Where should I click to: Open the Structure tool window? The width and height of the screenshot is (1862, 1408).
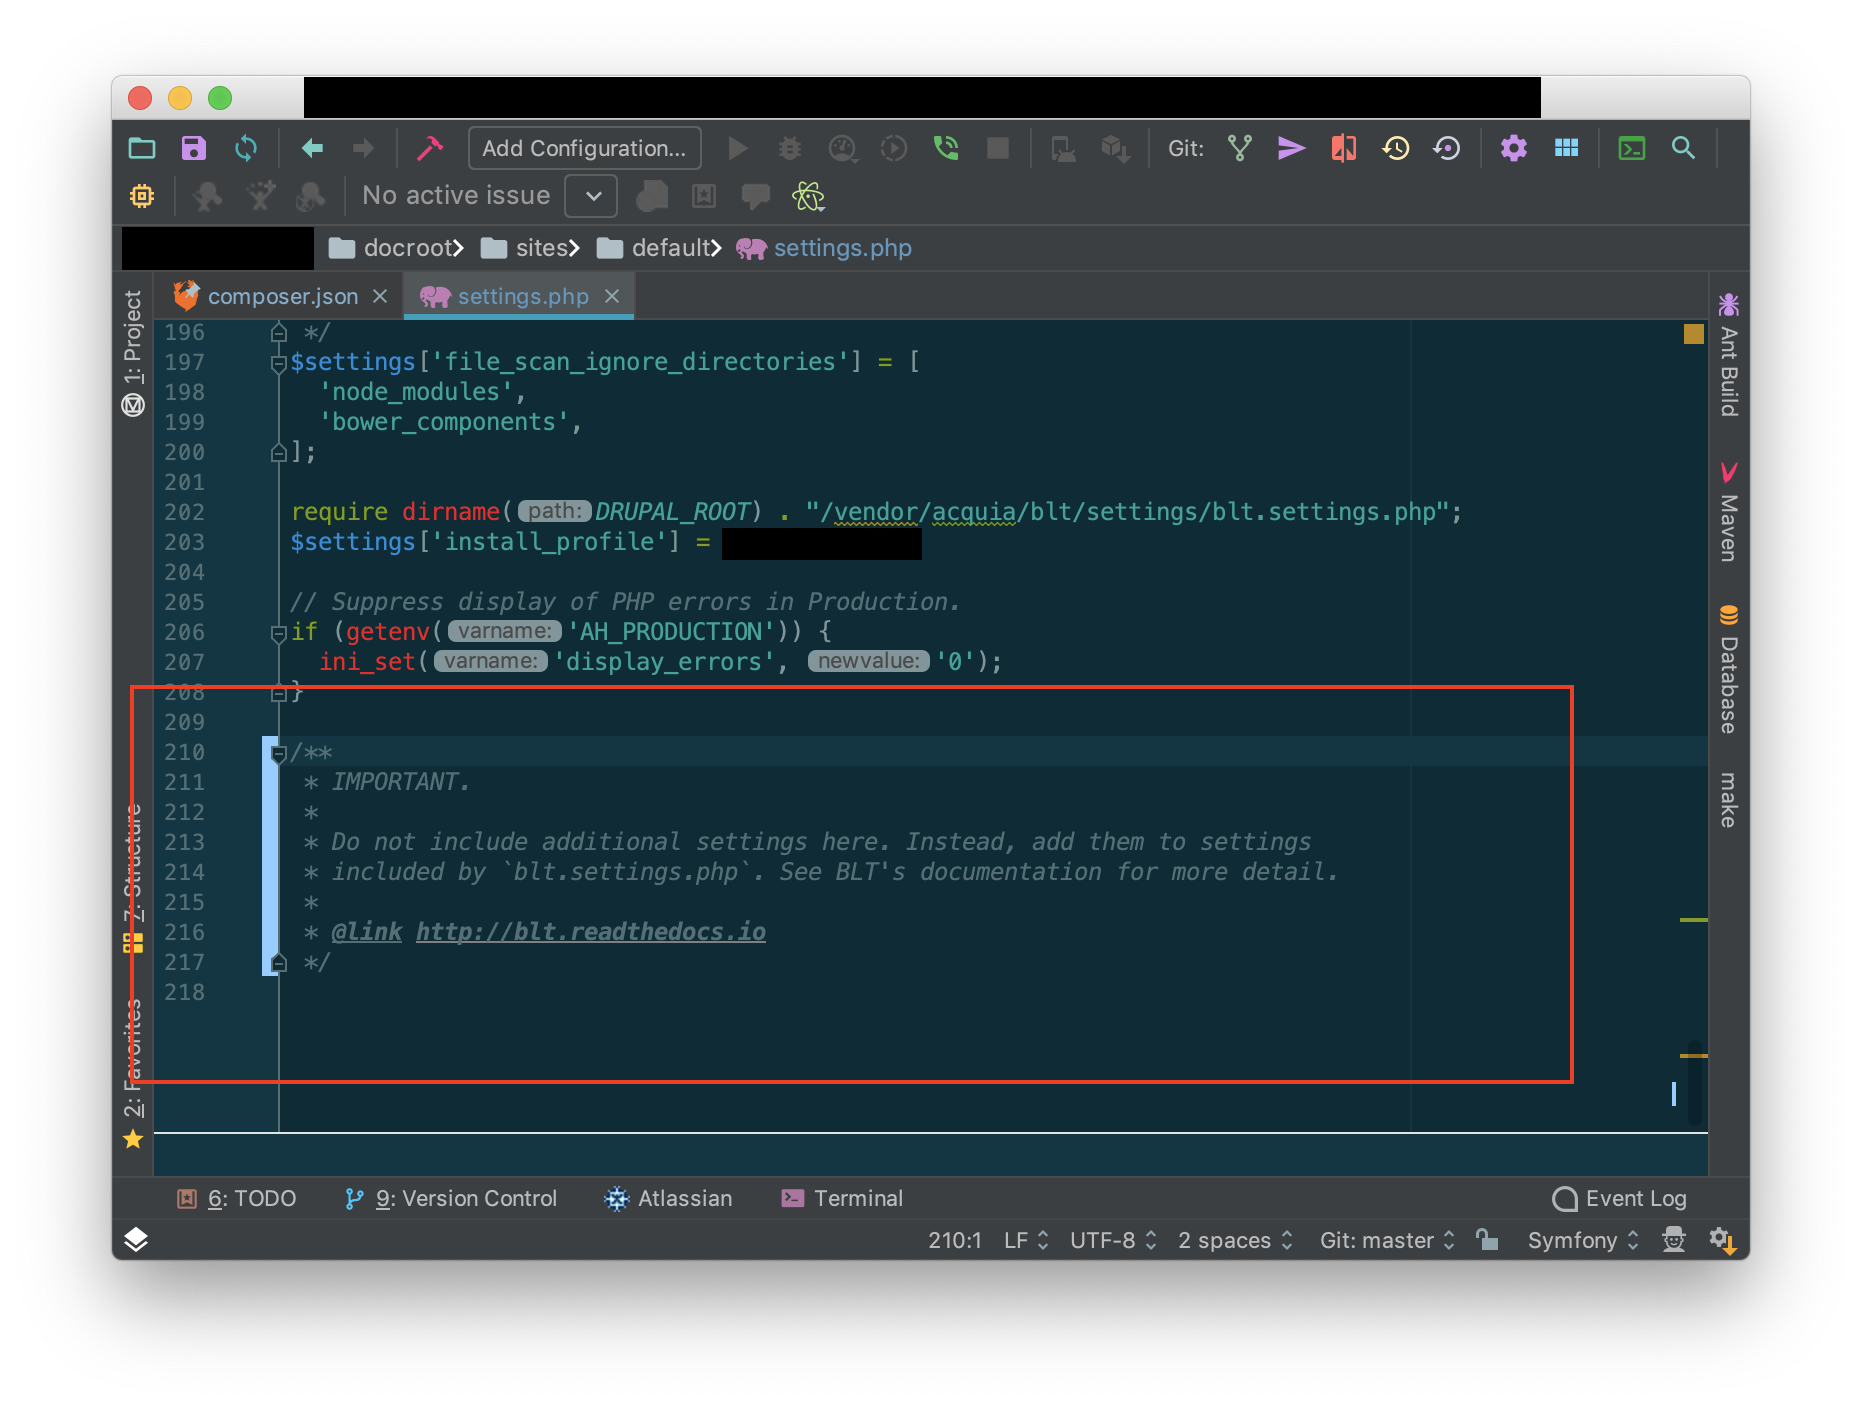click(133, 877)
